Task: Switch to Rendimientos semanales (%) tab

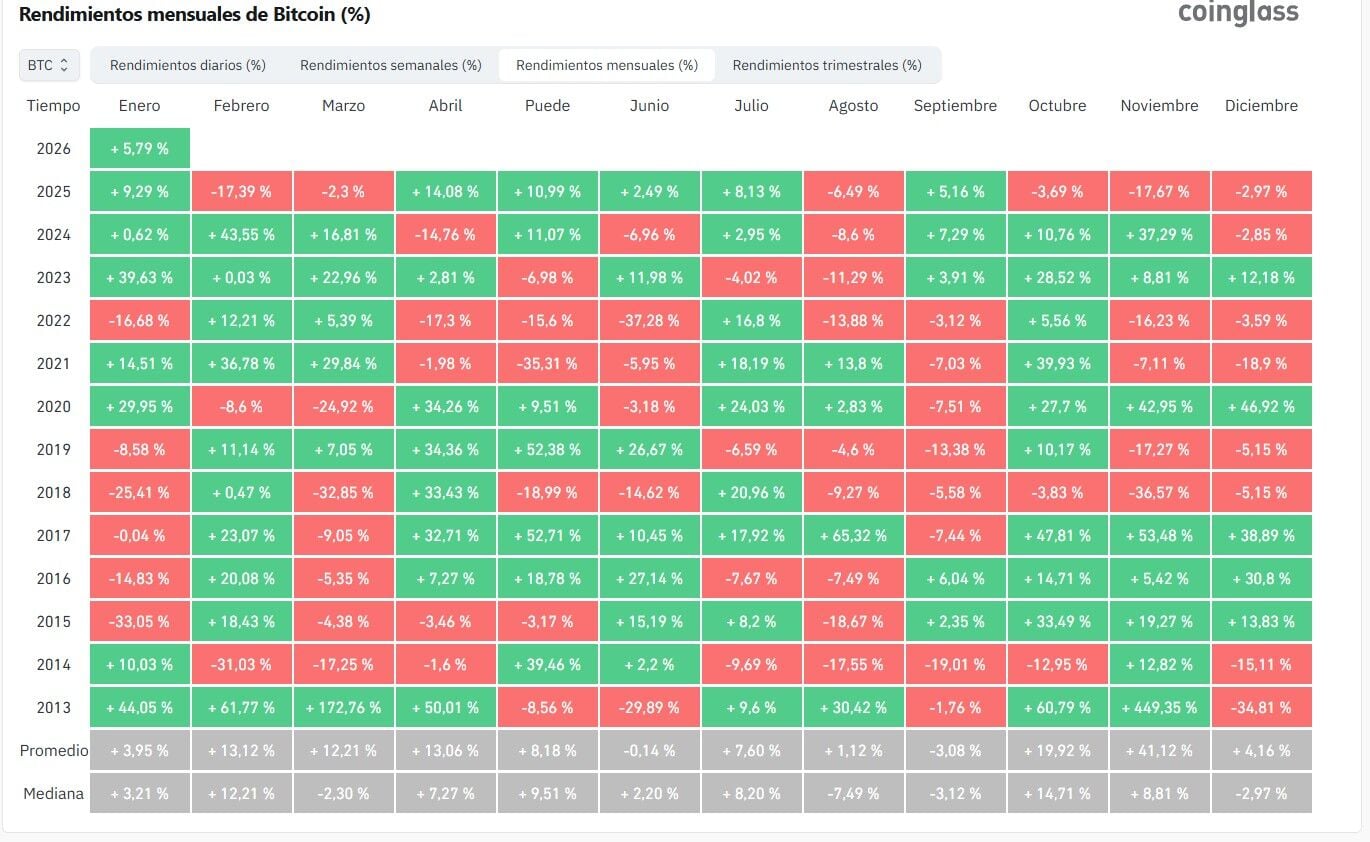Action: pyautogui.click(x=391, y=65)
